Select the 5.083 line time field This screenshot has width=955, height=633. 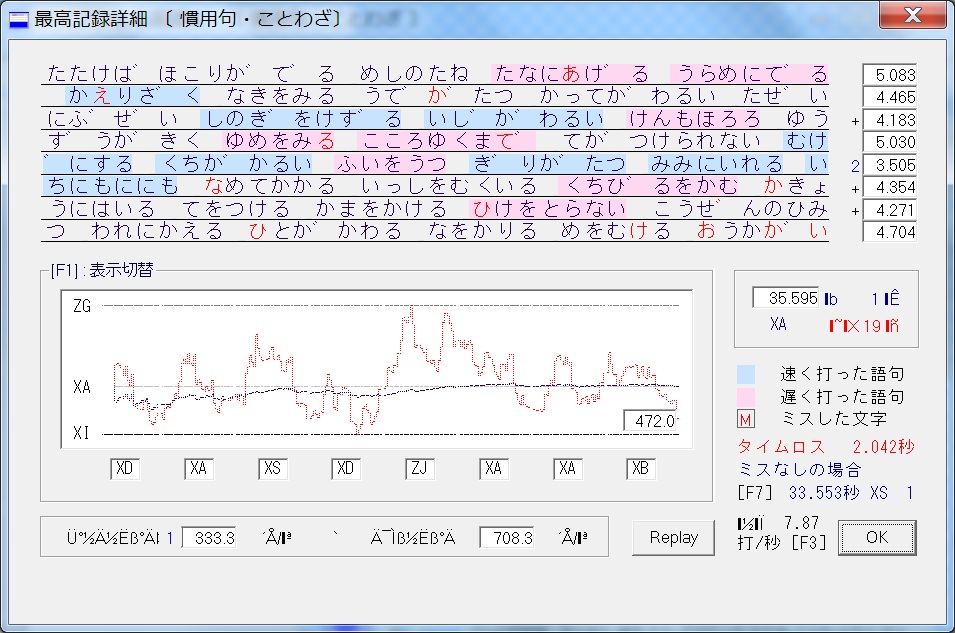889,75
